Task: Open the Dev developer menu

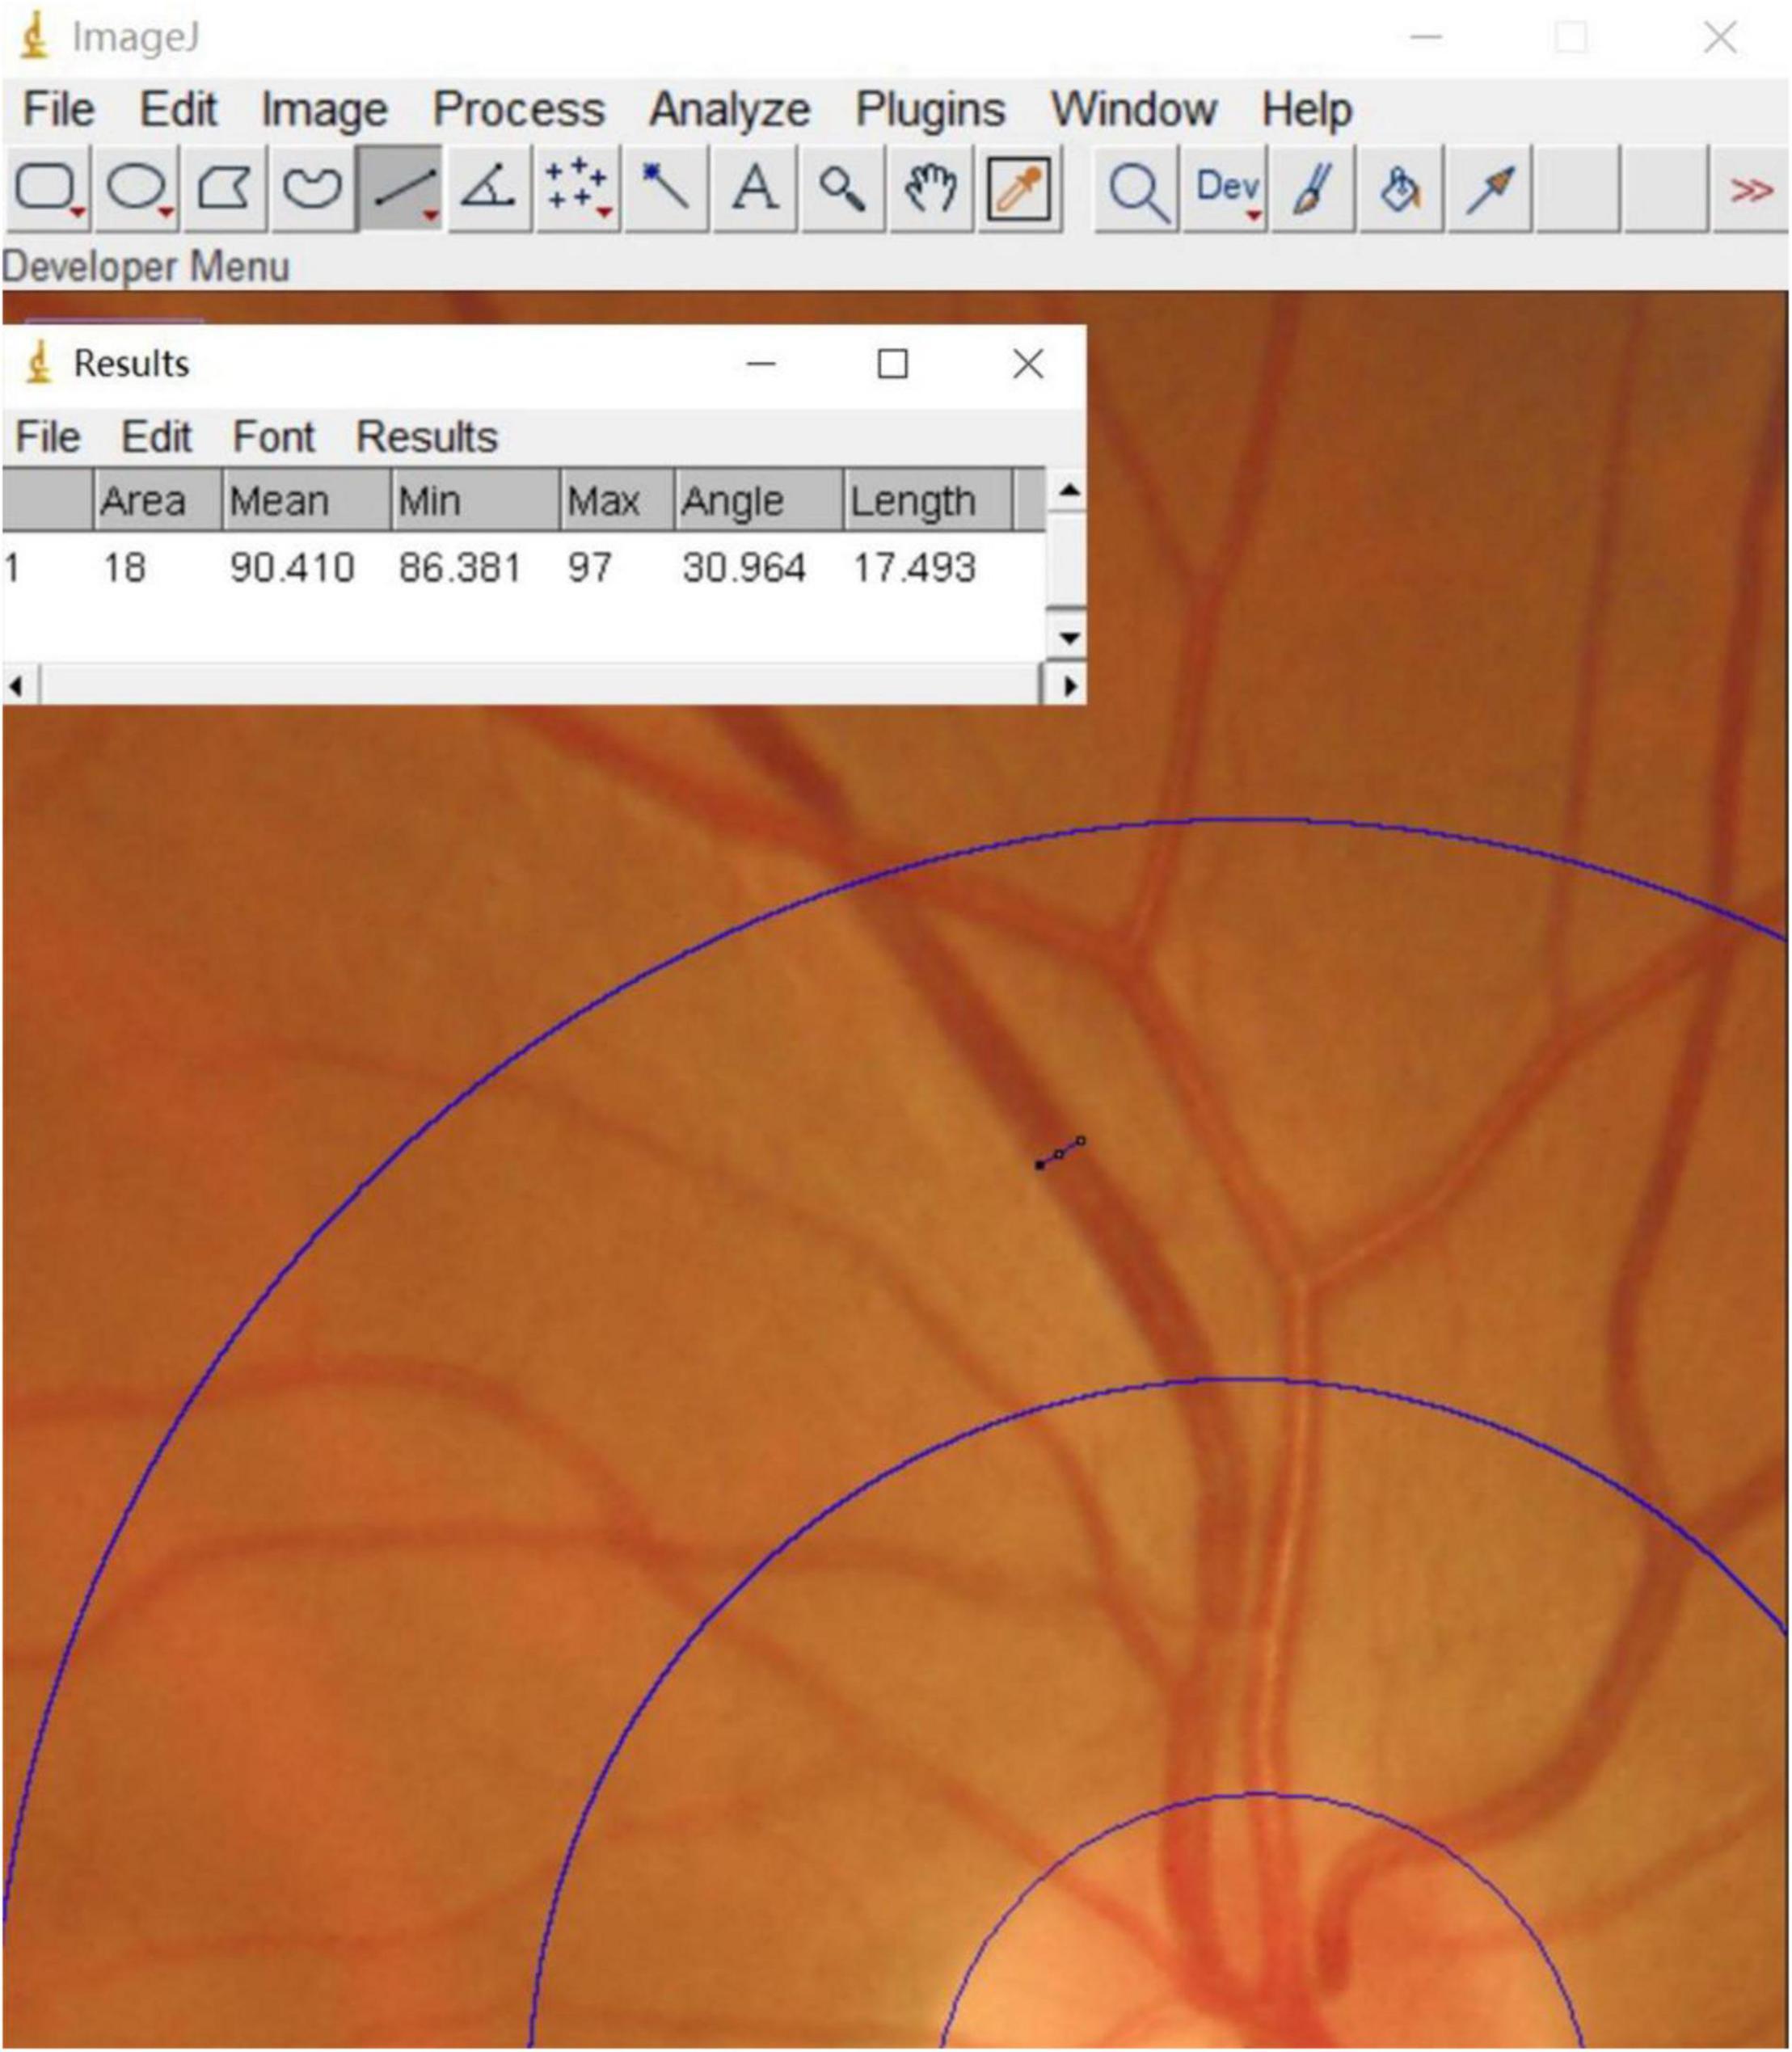Action: point(1226,189)
